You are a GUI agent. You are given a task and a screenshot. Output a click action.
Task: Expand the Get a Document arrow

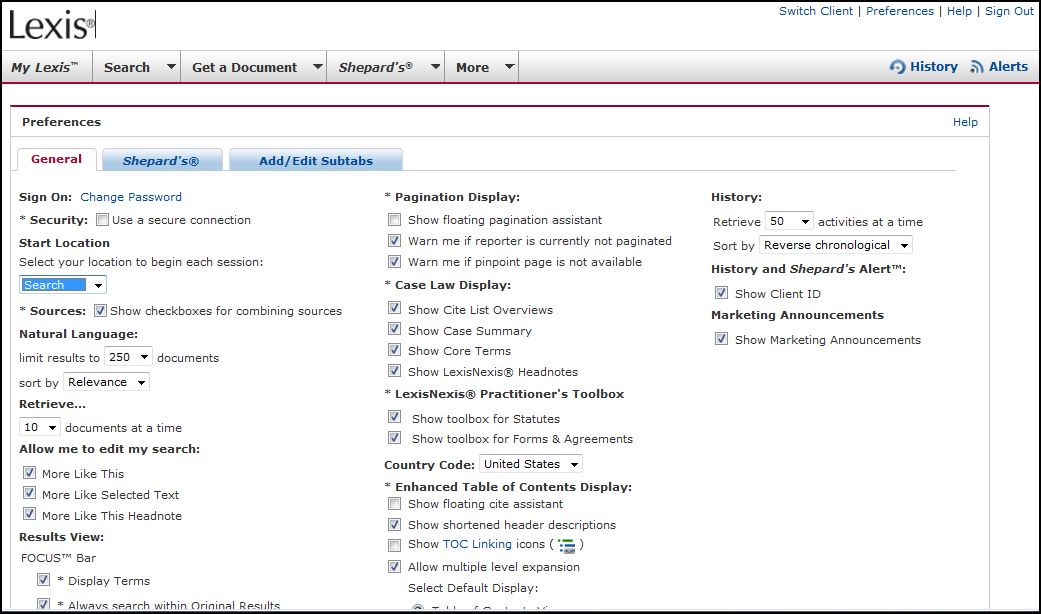tap(317, 67)
